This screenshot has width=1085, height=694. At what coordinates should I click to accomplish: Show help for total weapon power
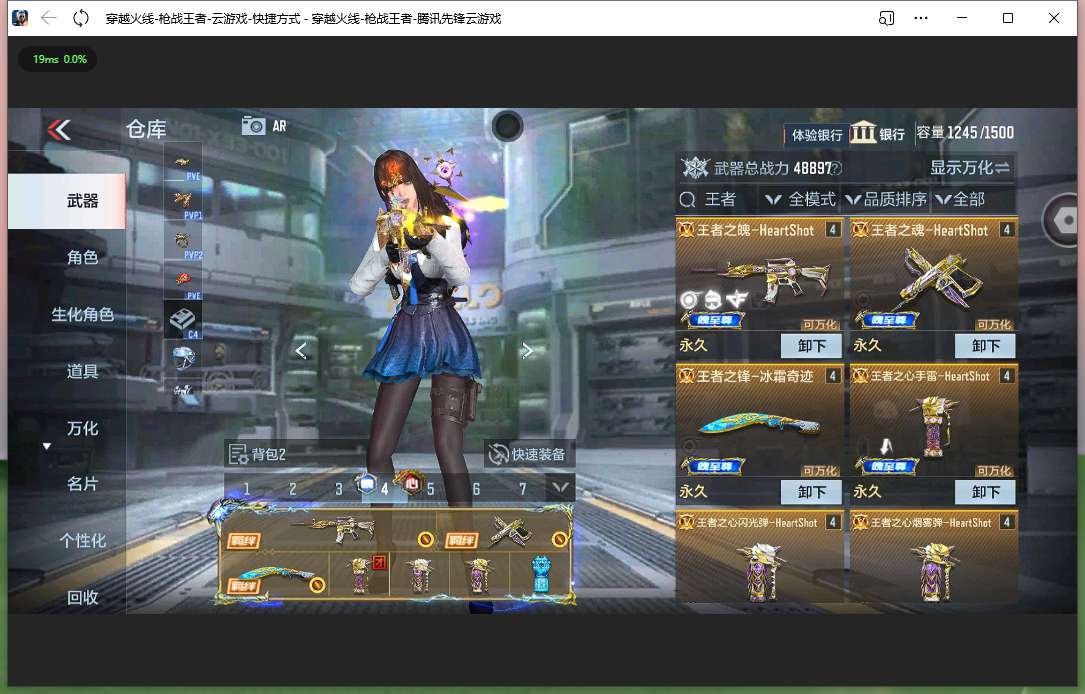[x=836, y=168]
